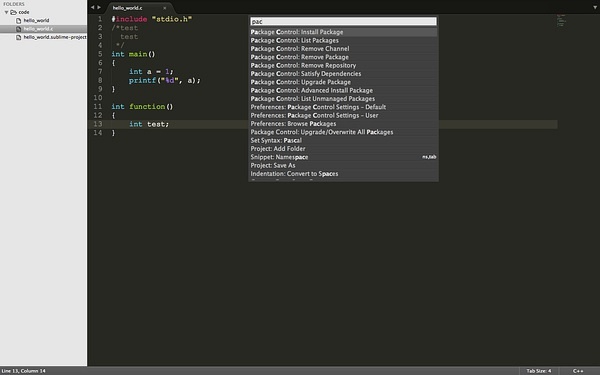The image size is (600, 375).
Task: Open hello_world.sublime-project in sidebar
Action: click(x=55, y=38)
